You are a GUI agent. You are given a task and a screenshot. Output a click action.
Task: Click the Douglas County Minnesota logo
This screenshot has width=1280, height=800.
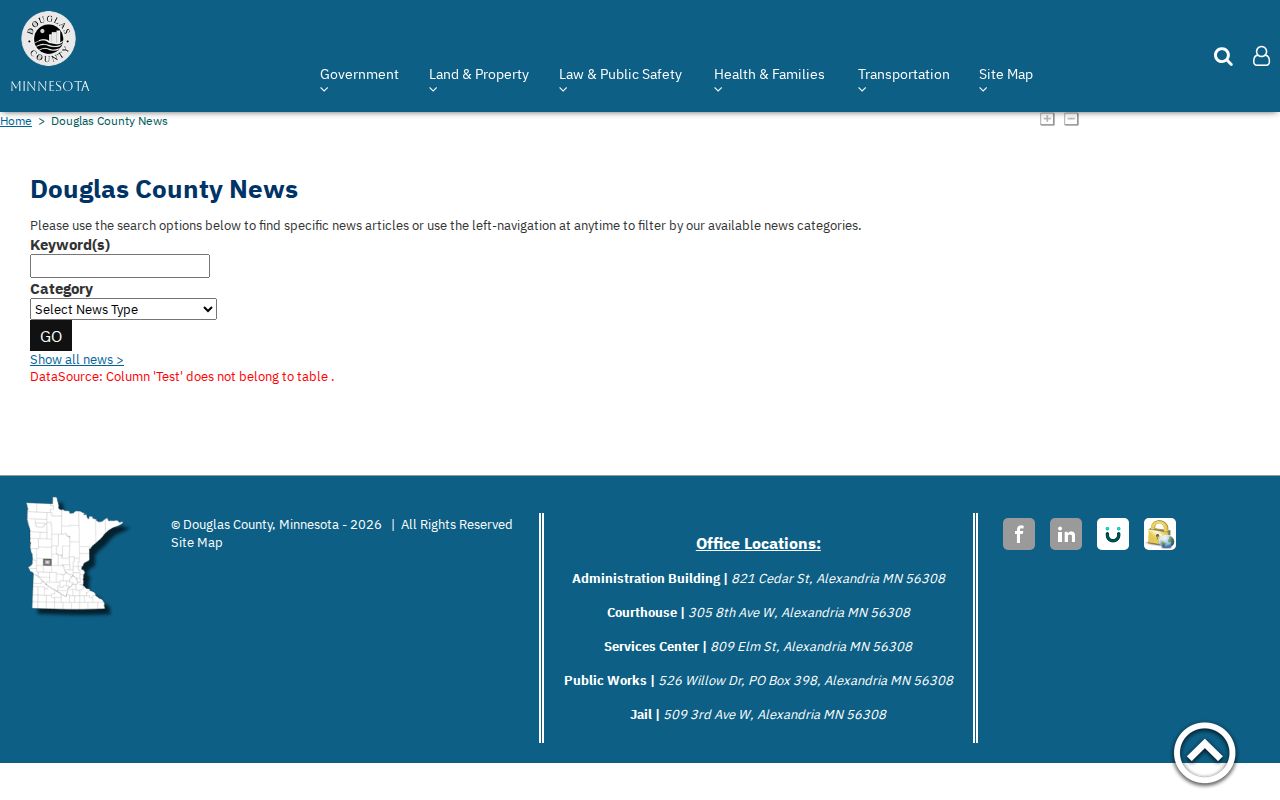pos(50,52)
